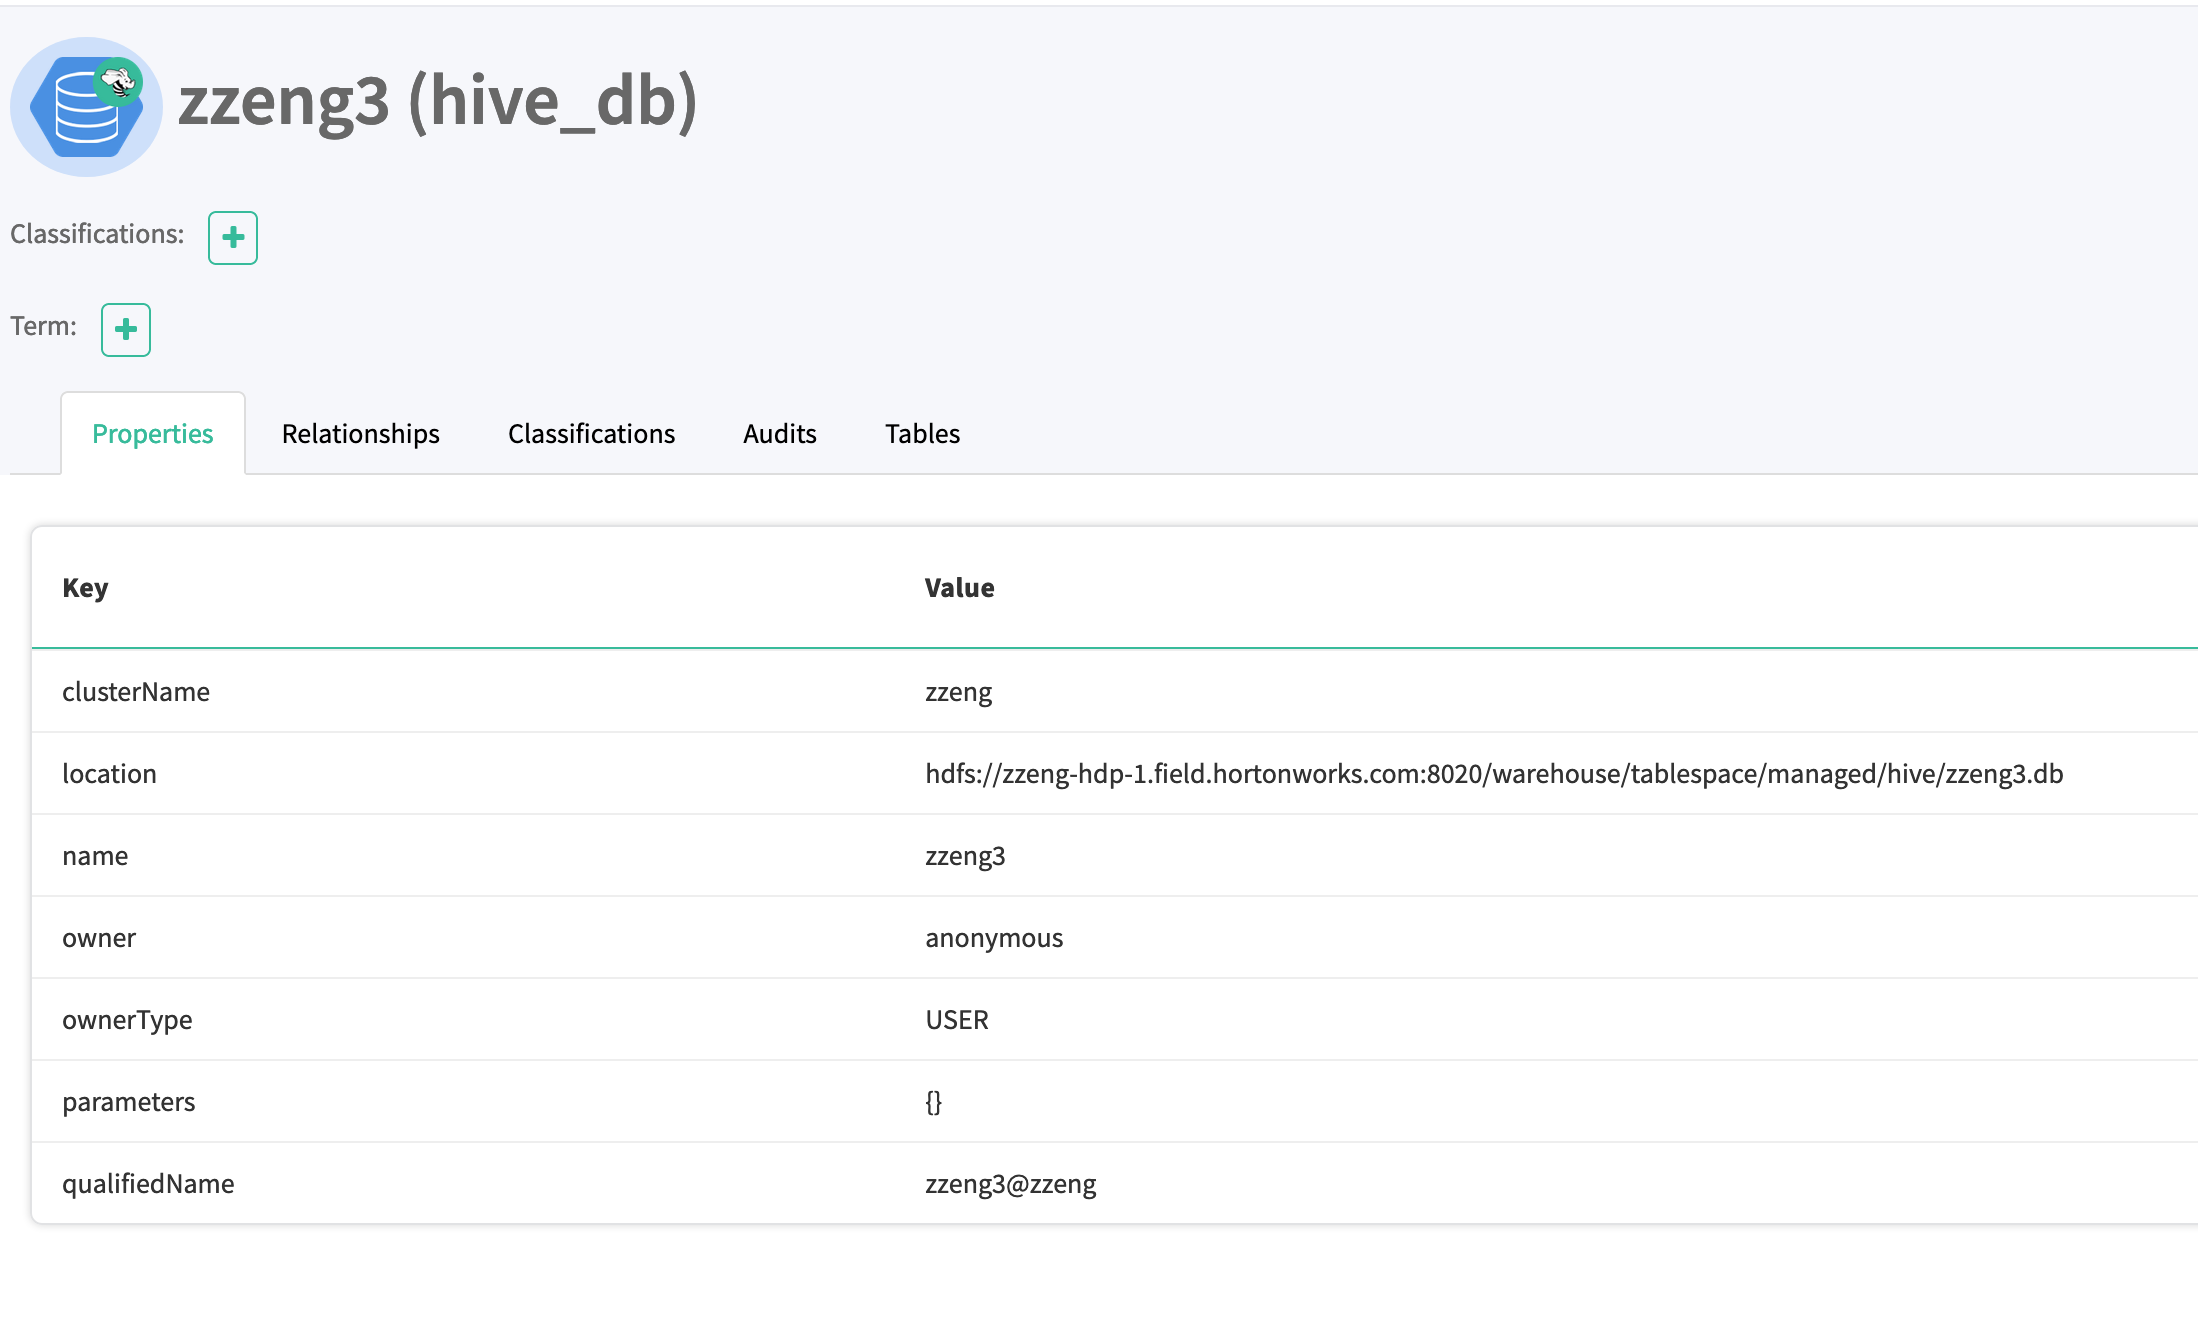Select the clusterName row value zzeng
Viewport: 2198px width, 1324px height.
click(958, 692)
